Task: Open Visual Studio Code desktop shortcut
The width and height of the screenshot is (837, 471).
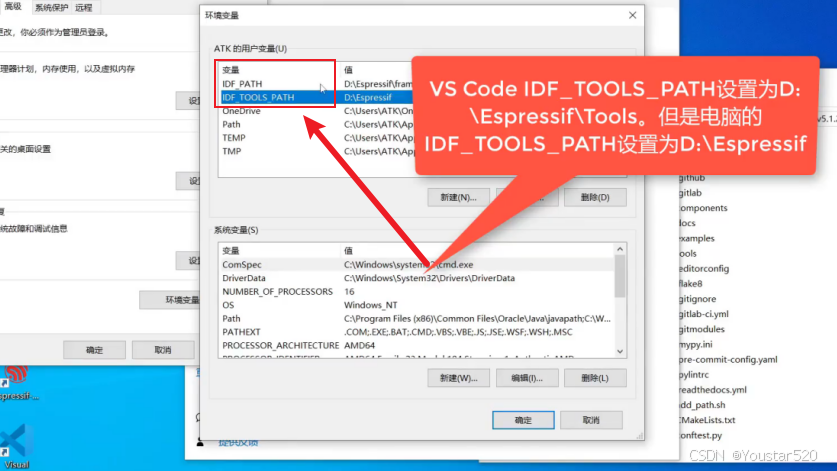Action: 15,446
